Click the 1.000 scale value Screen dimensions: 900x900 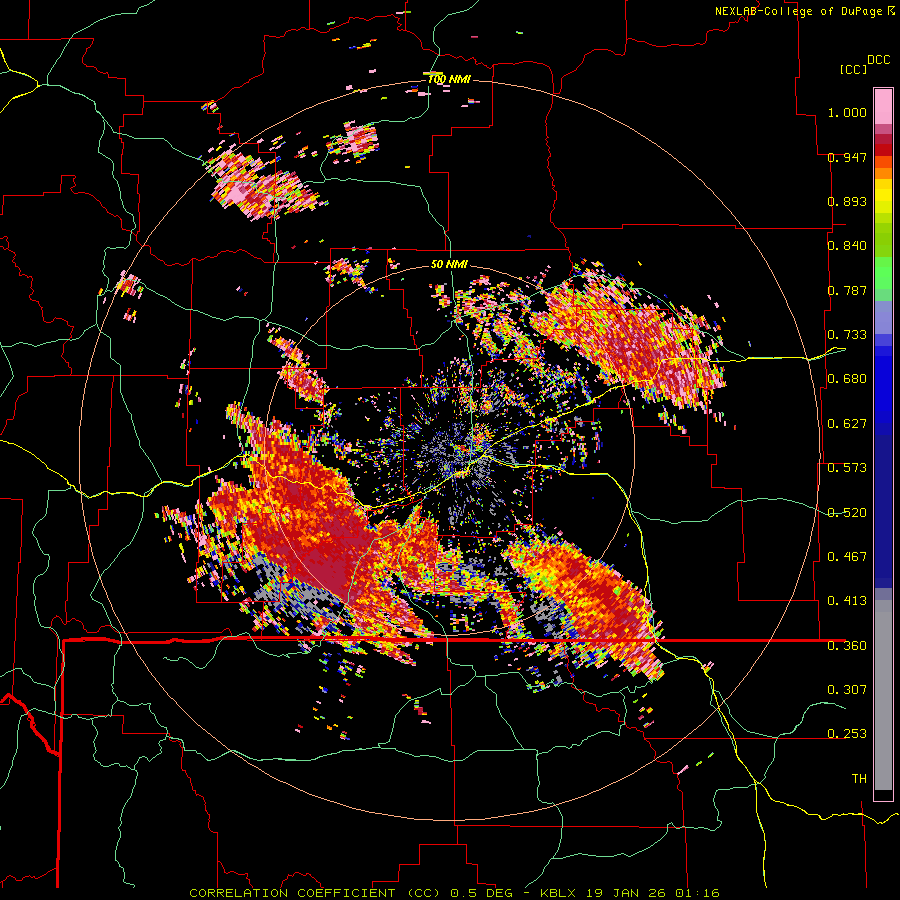pyautogui.click(x=847, y=112)
